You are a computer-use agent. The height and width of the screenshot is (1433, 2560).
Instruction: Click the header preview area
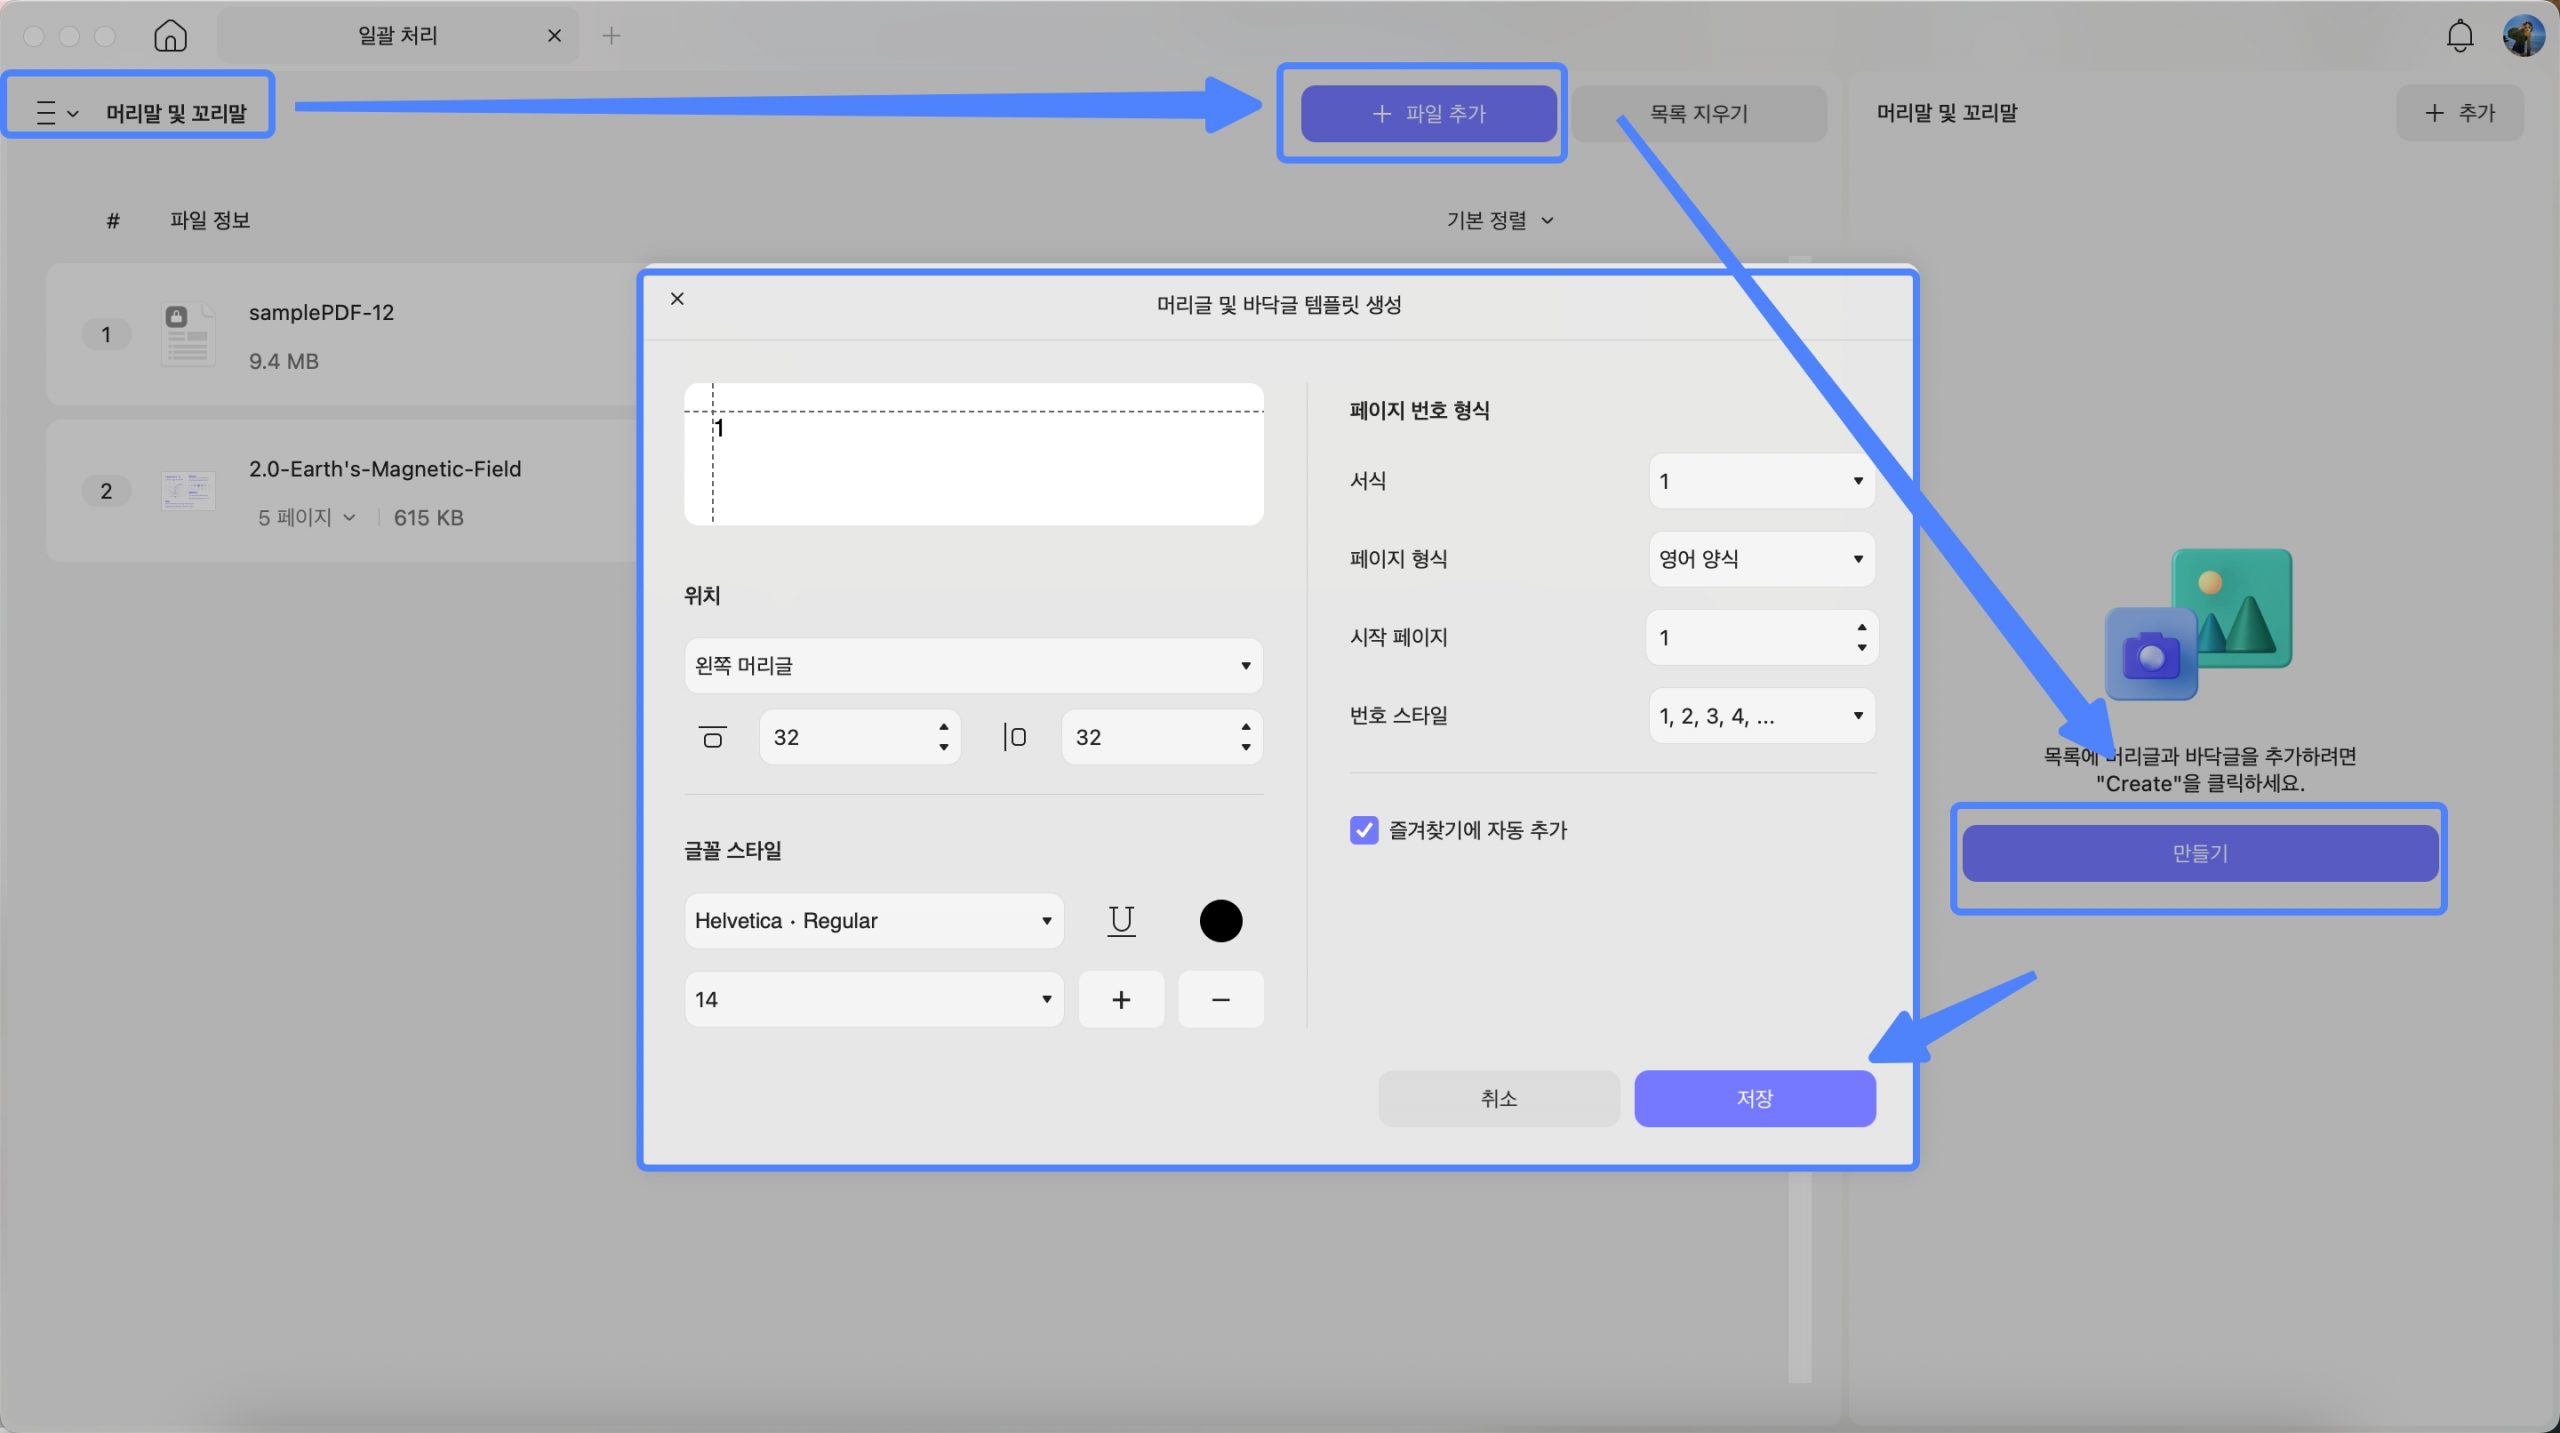pyautogui.click(x=973, y=454)
